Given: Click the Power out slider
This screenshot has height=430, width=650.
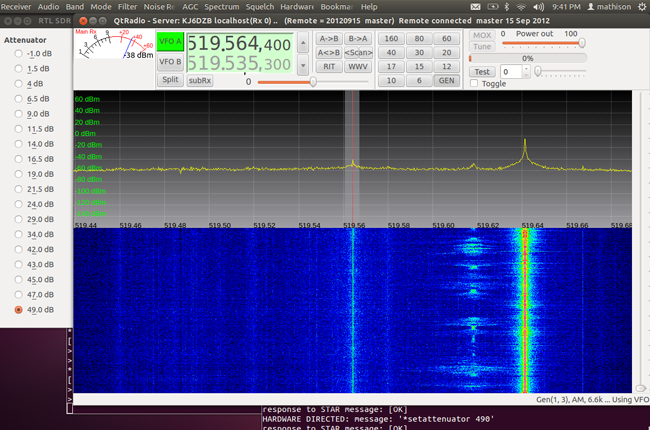Looking at the screenshot, I should point(544,43).
